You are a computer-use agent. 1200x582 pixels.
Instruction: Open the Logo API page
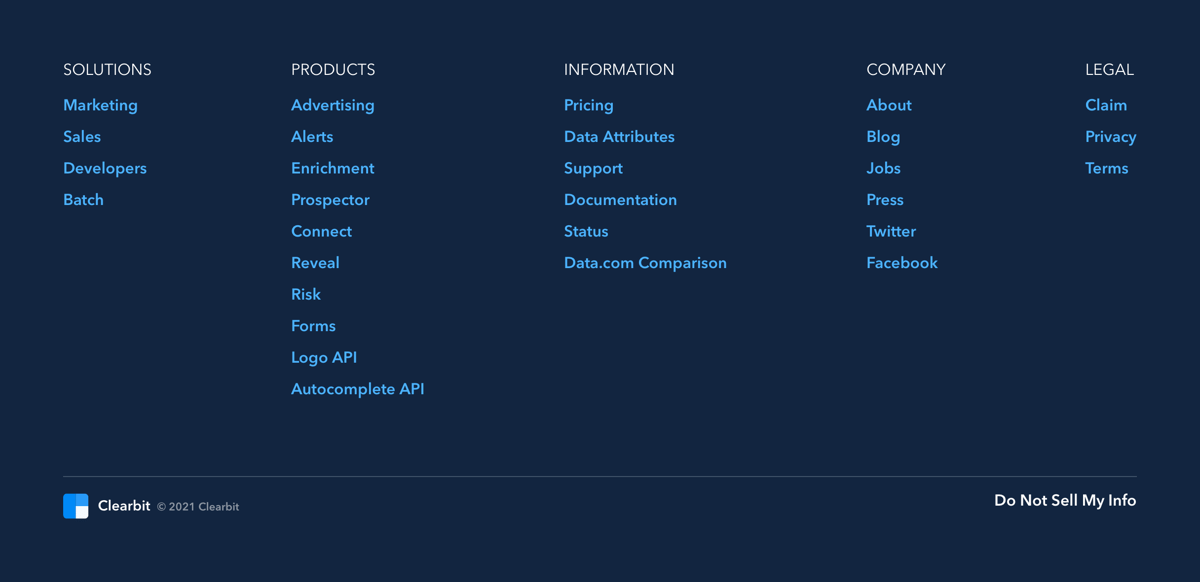pos(324,357)
